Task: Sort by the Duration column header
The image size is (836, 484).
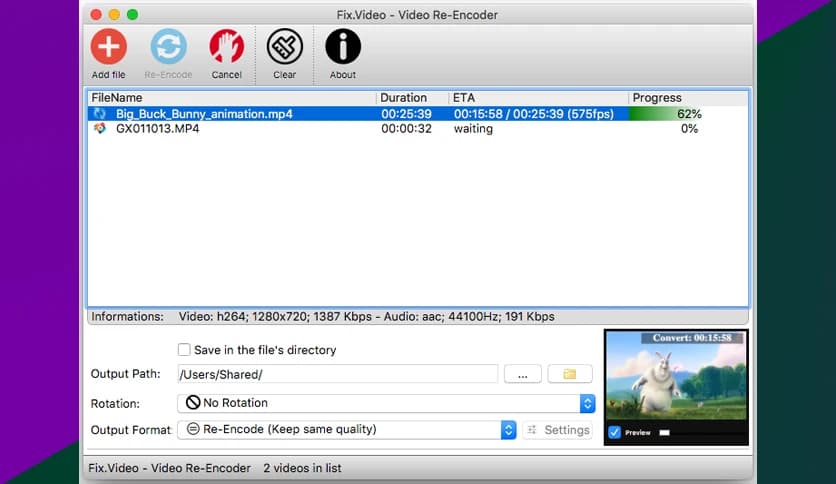Action: (x=413, y=98)
